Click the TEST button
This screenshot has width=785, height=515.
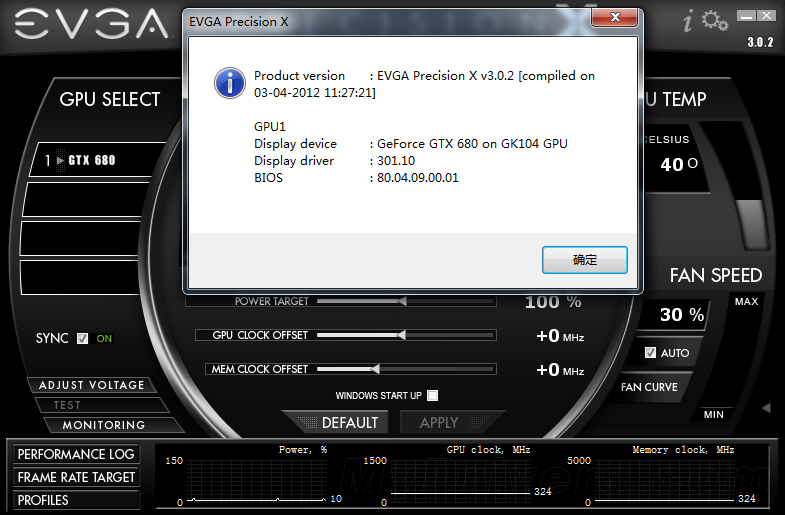(x=100, y=405)
